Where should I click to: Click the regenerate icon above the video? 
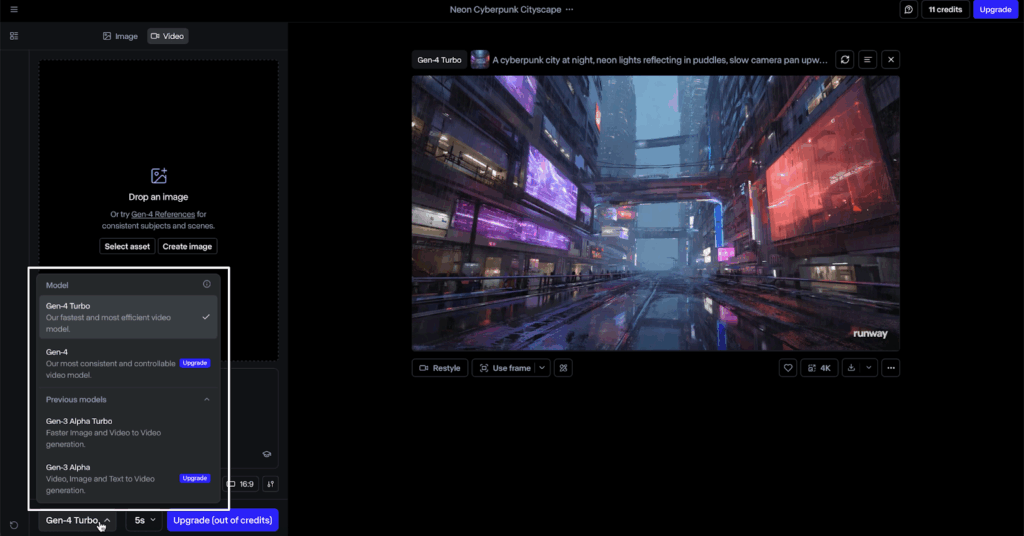pyautogui.click(x=845, y=60)
